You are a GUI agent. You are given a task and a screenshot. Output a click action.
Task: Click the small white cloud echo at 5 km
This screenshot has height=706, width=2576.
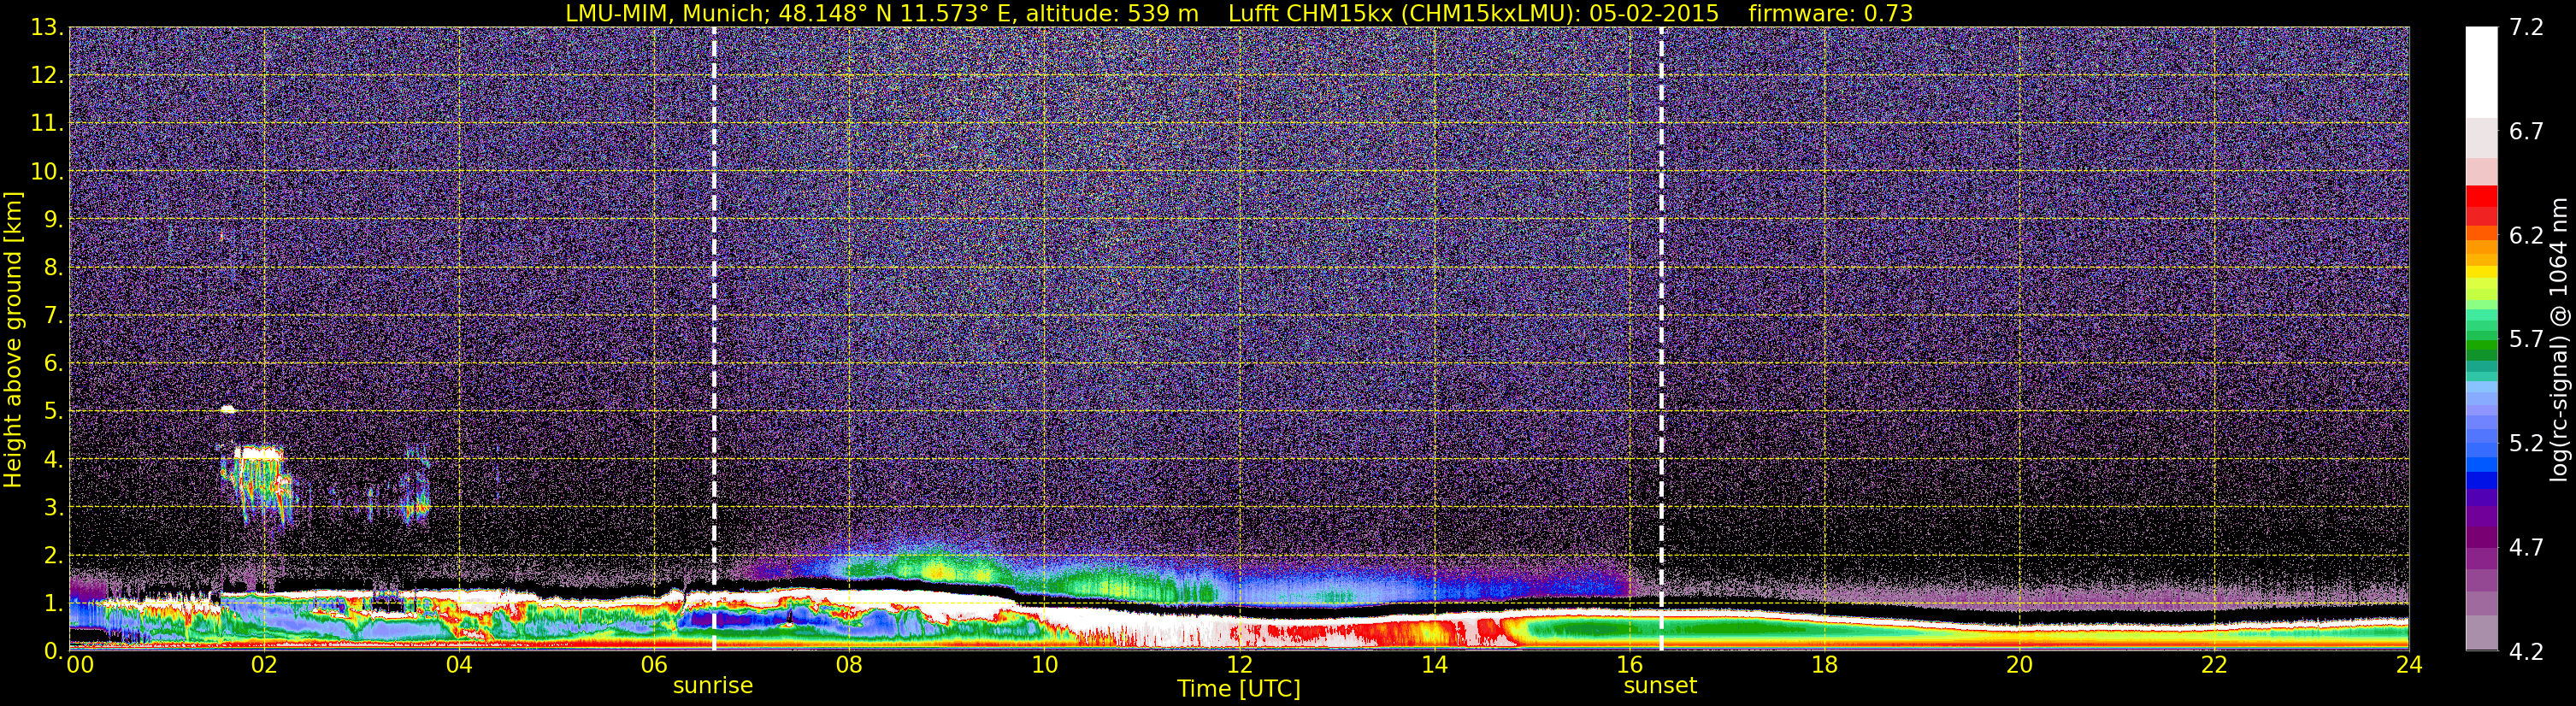(x=227, y=409)
